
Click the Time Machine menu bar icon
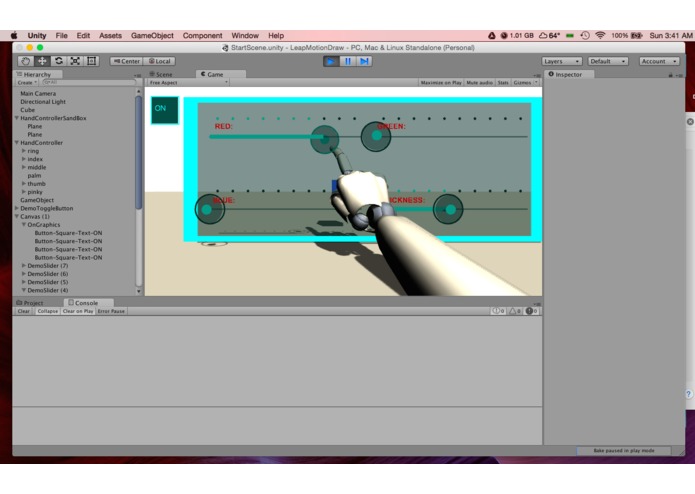pos(585,35)
